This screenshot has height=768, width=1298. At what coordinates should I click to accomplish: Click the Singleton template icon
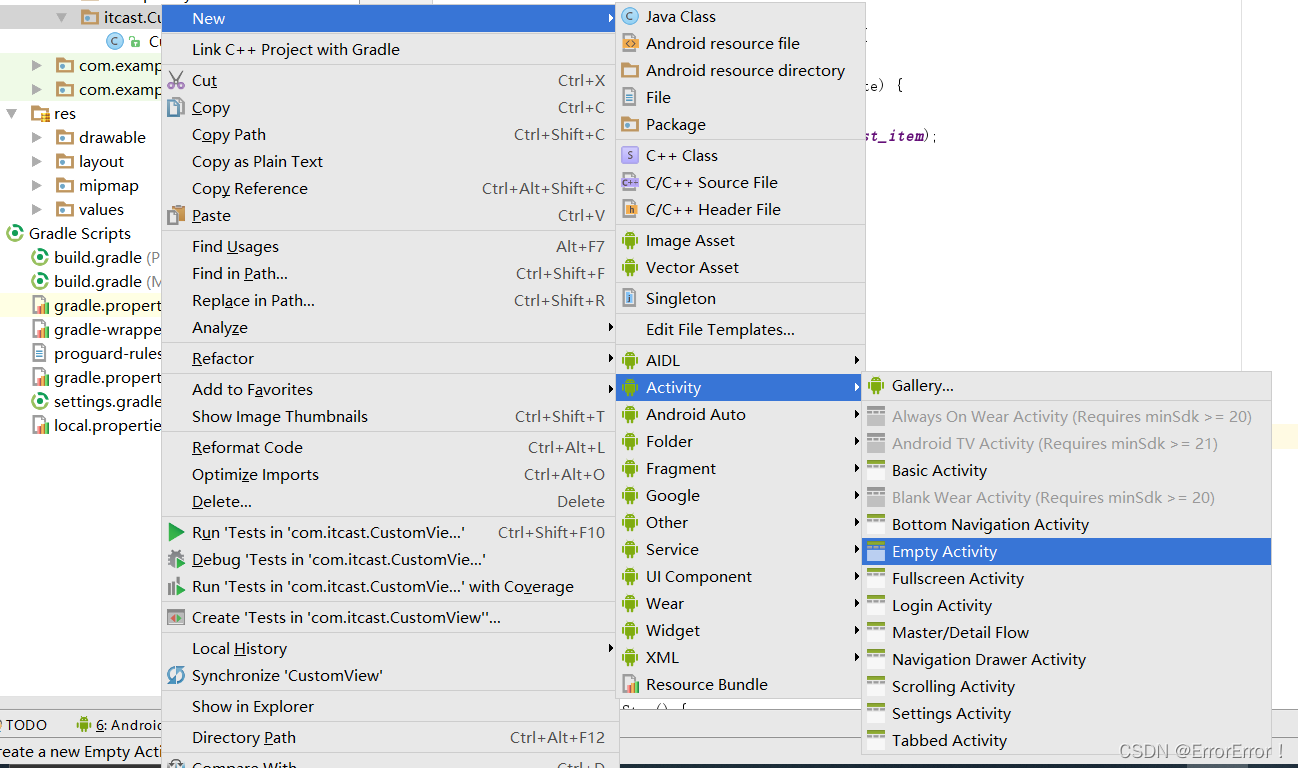point(630,298)
